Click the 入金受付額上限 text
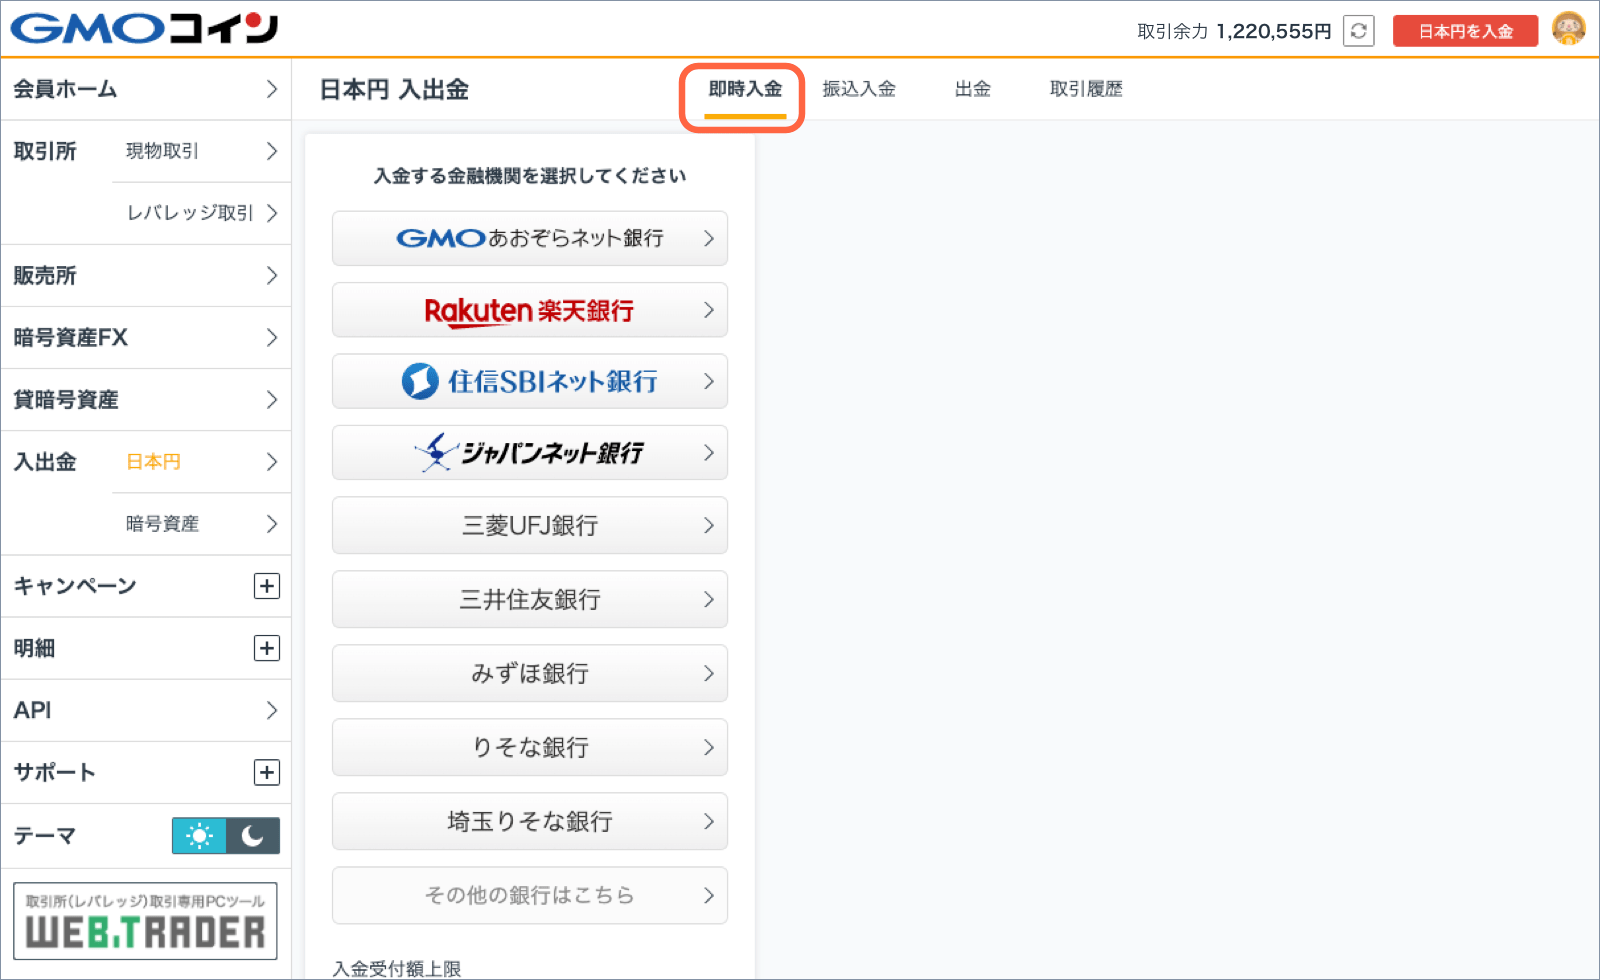The width and height of the screenshot is (1600, 980). pyautogui.click(x=397, y=968)
